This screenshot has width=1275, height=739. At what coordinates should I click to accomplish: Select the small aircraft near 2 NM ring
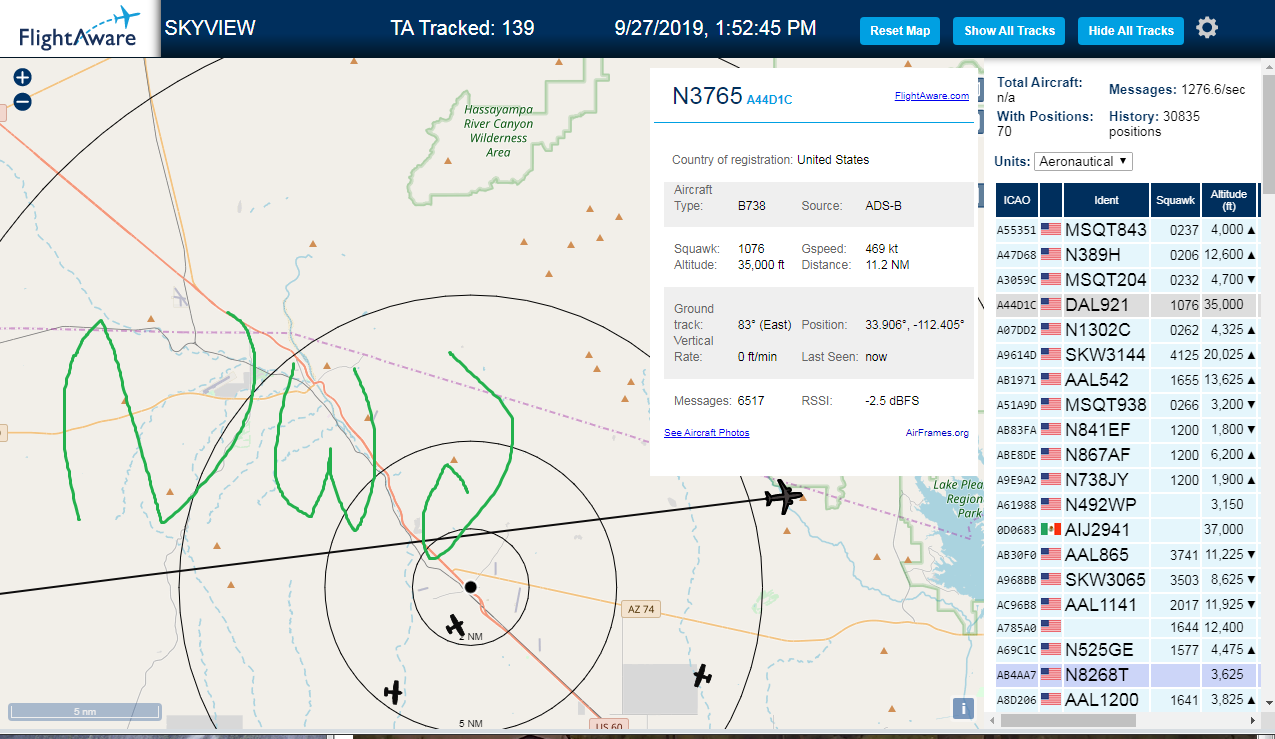point(456,626)
